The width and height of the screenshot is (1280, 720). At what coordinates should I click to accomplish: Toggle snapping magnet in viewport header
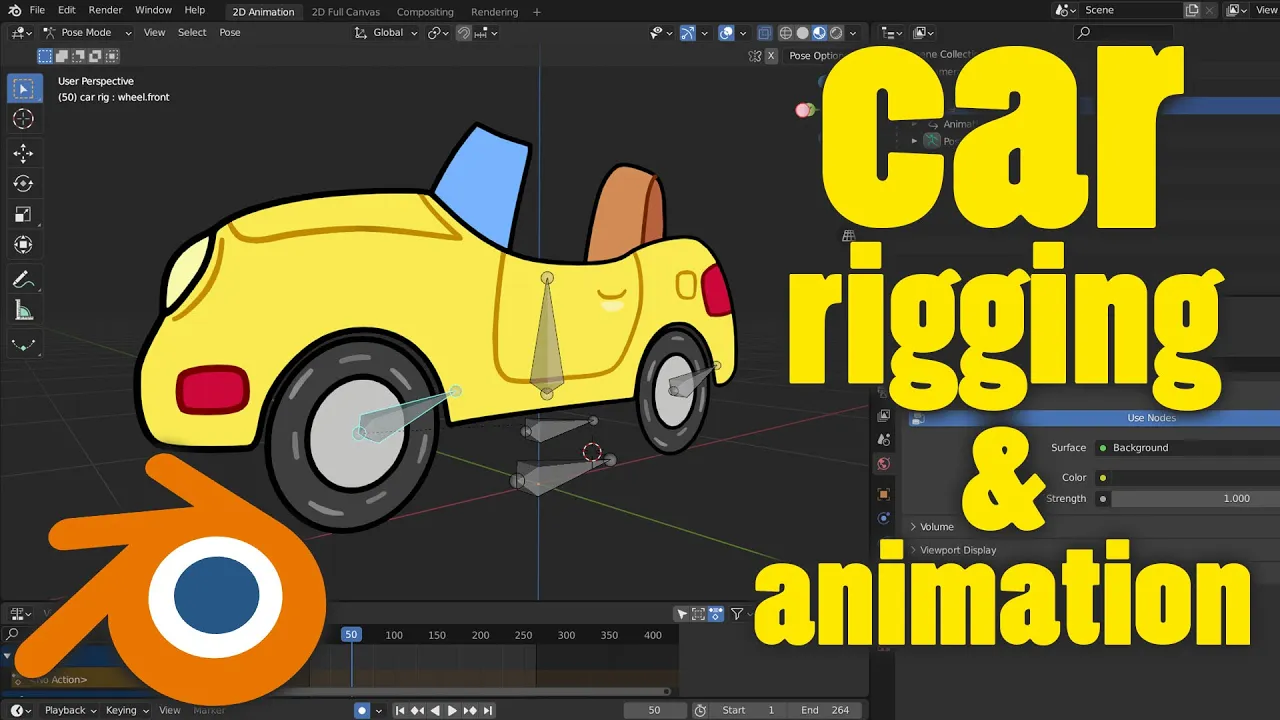click(463, 32)
